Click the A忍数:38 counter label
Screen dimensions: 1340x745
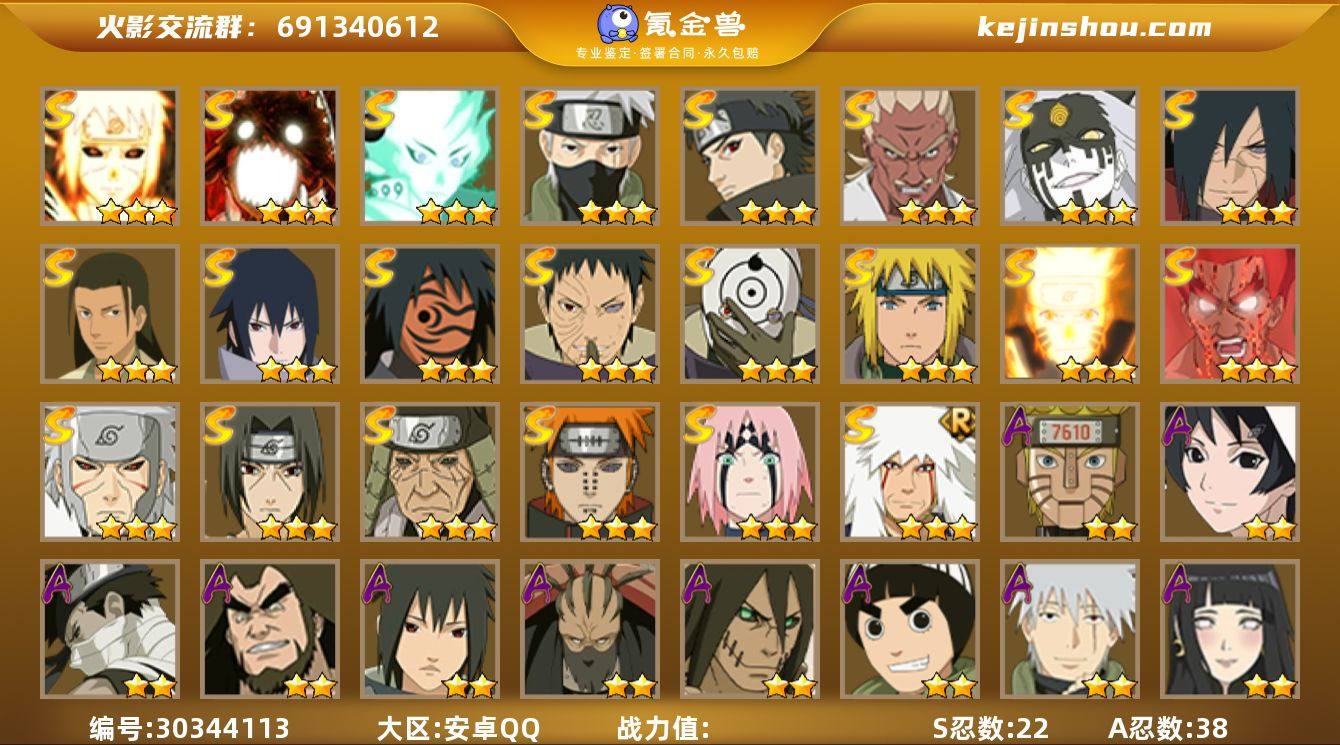click(1168, 728)
